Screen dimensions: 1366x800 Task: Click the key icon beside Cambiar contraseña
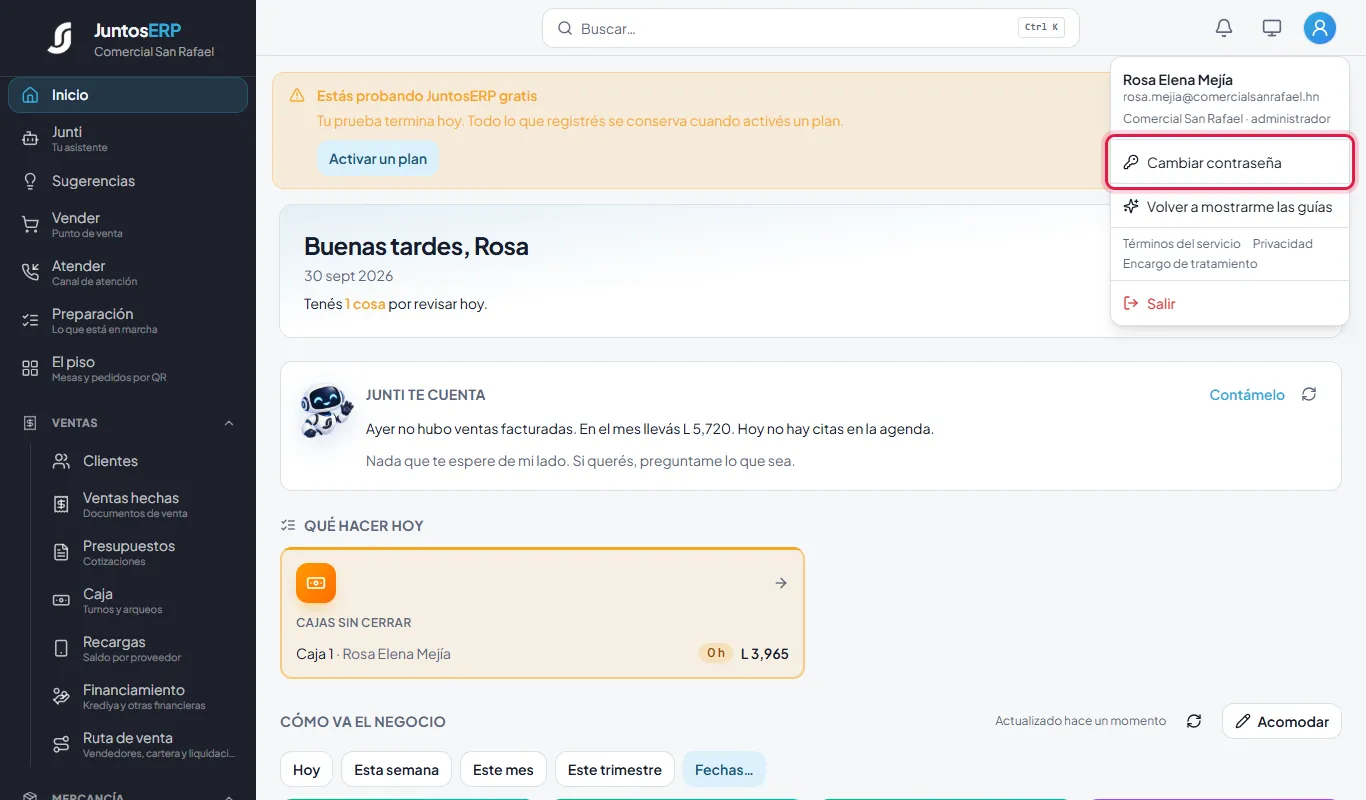pos(1131,162)
